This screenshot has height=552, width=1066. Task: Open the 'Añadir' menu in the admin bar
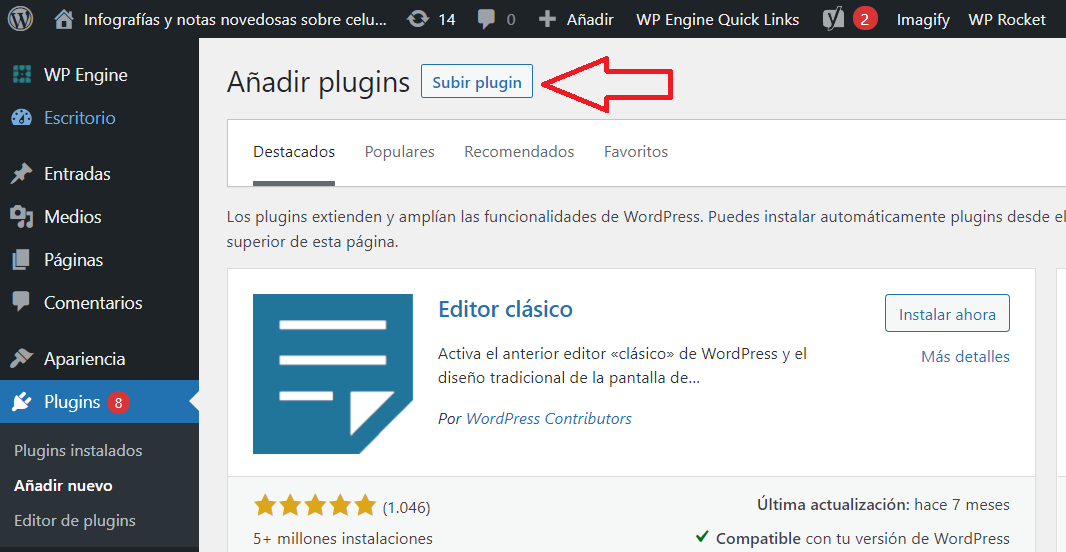590,20
